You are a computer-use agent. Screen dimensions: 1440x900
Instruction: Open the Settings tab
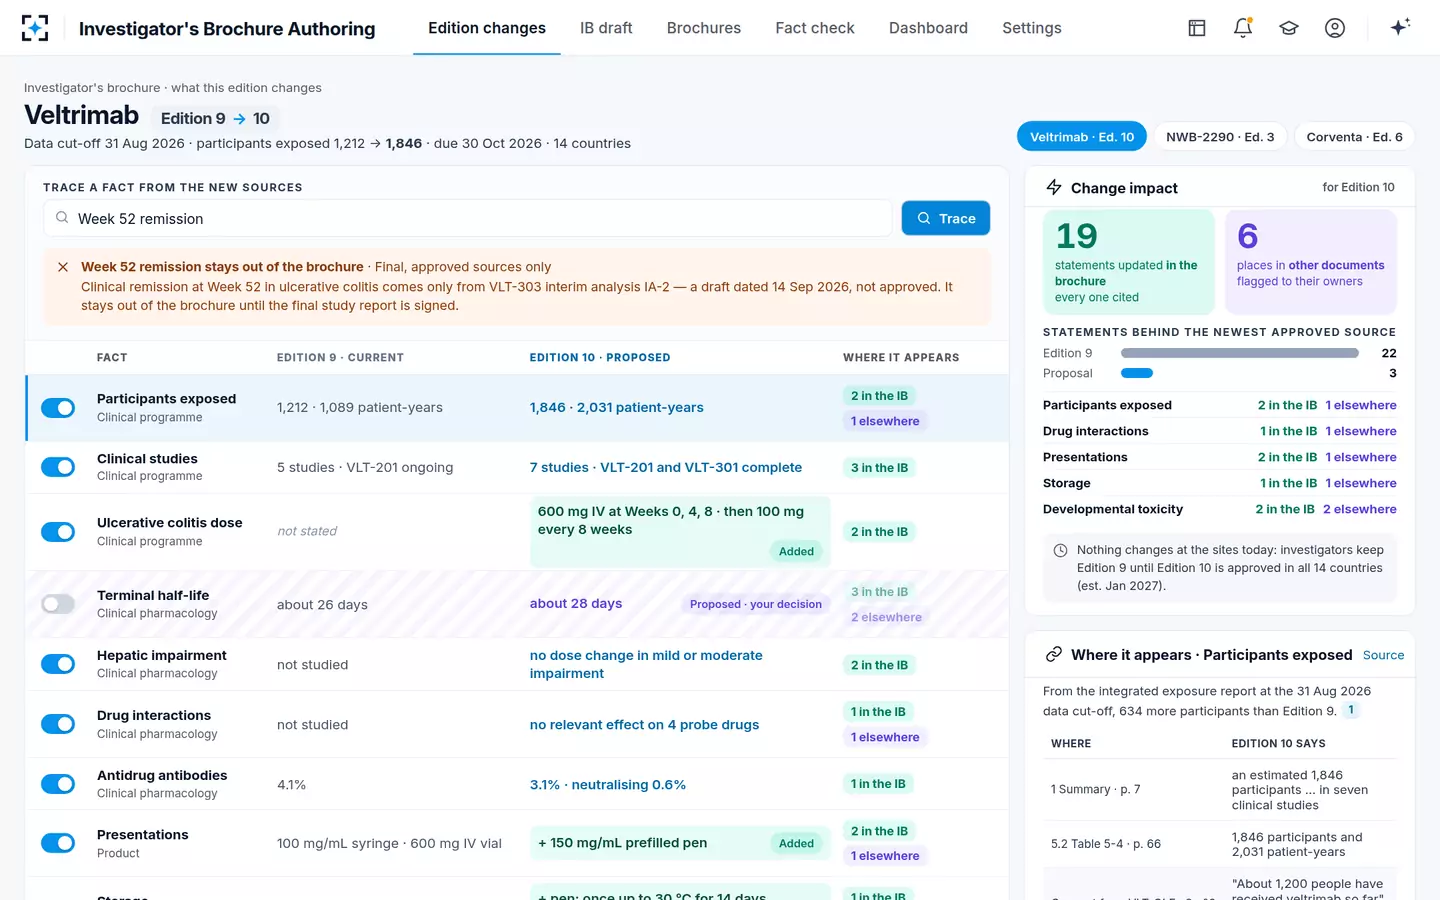click(1032, 28)
